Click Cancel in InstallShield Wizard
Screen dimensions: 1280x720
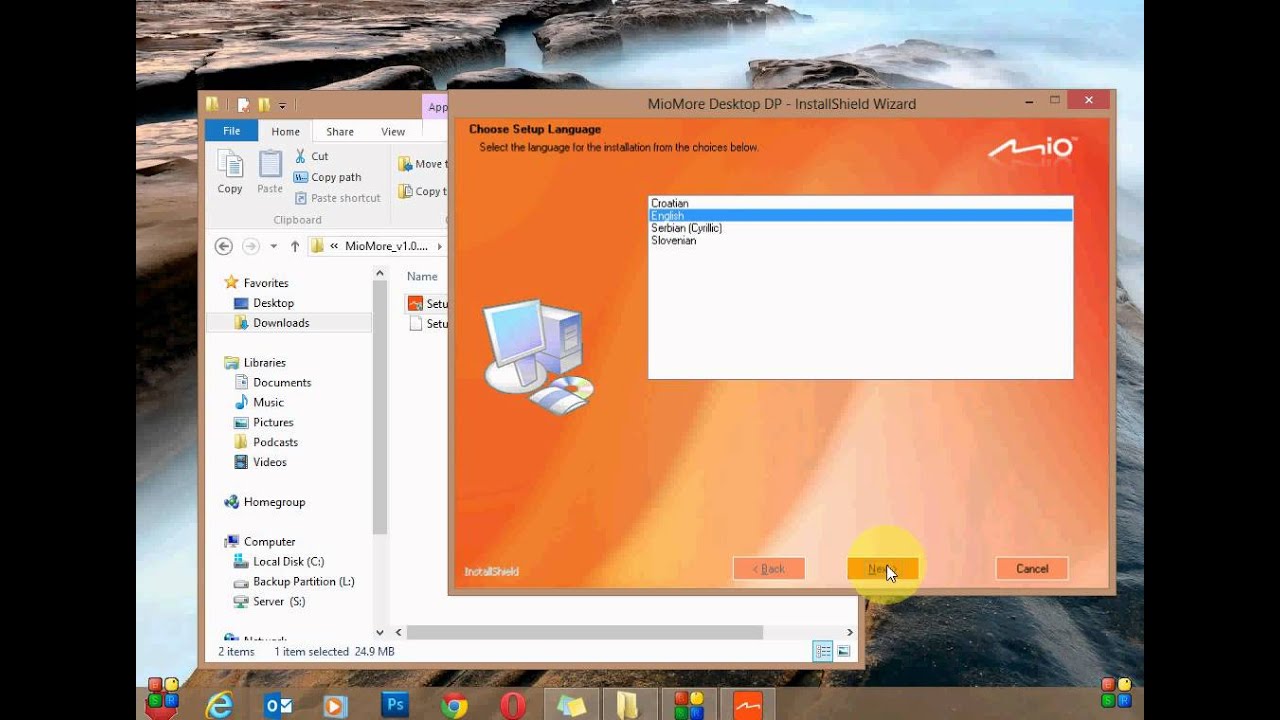pyautogui.click(x=1032, y=569)
